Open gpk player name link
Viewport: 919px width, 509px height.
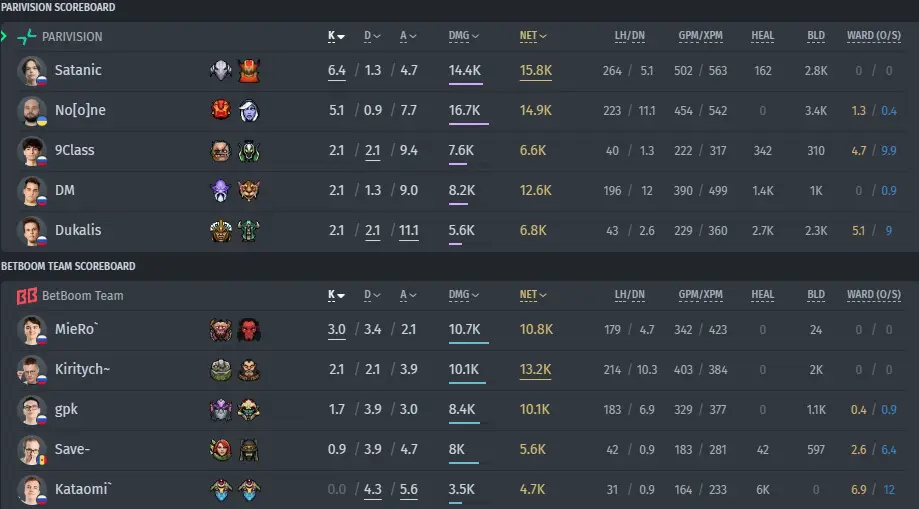(x=66, y=410)
